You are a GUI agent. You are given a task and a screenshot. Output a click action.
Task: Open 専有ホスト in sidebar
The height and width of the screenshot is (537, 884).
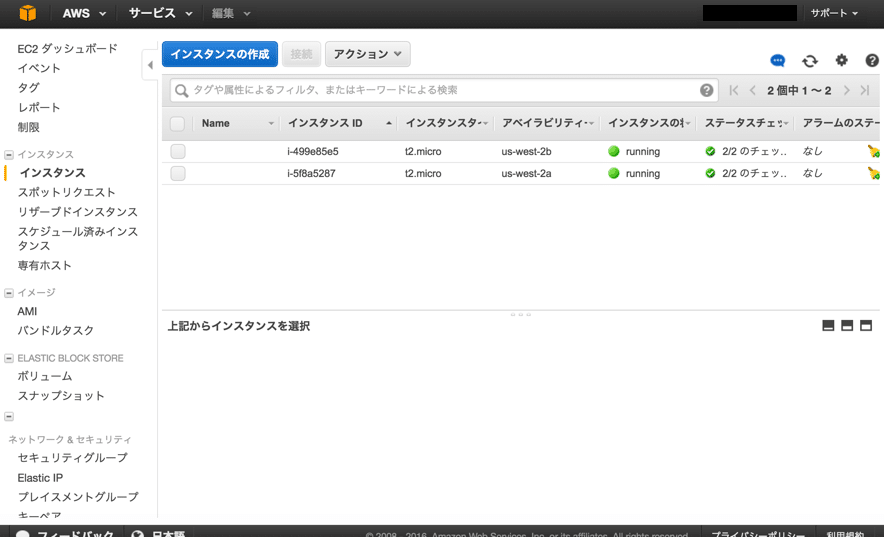(45, 265)
